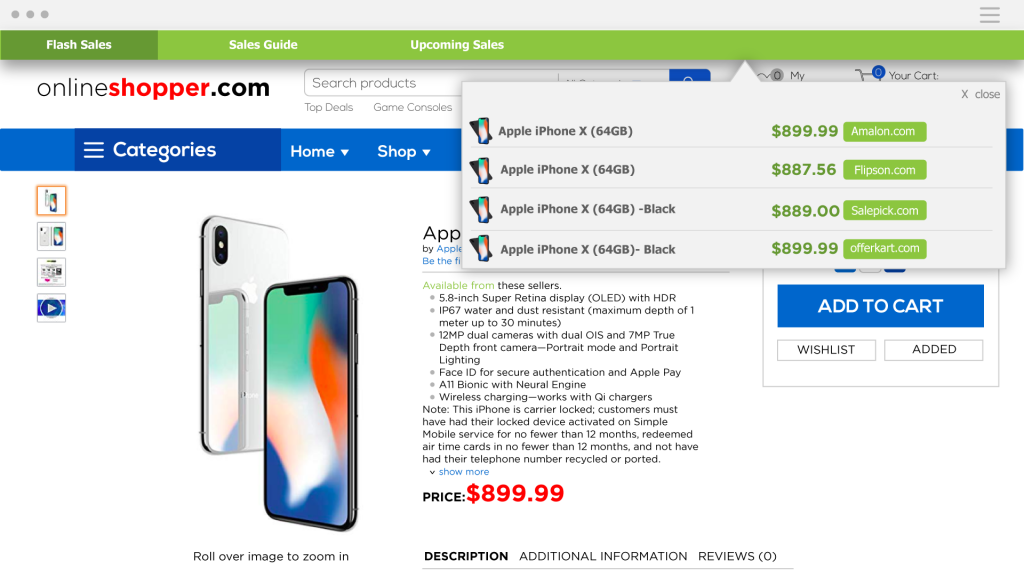
Task: Click the browser hamburger menu icon top right
Action: tap(989, 15)
